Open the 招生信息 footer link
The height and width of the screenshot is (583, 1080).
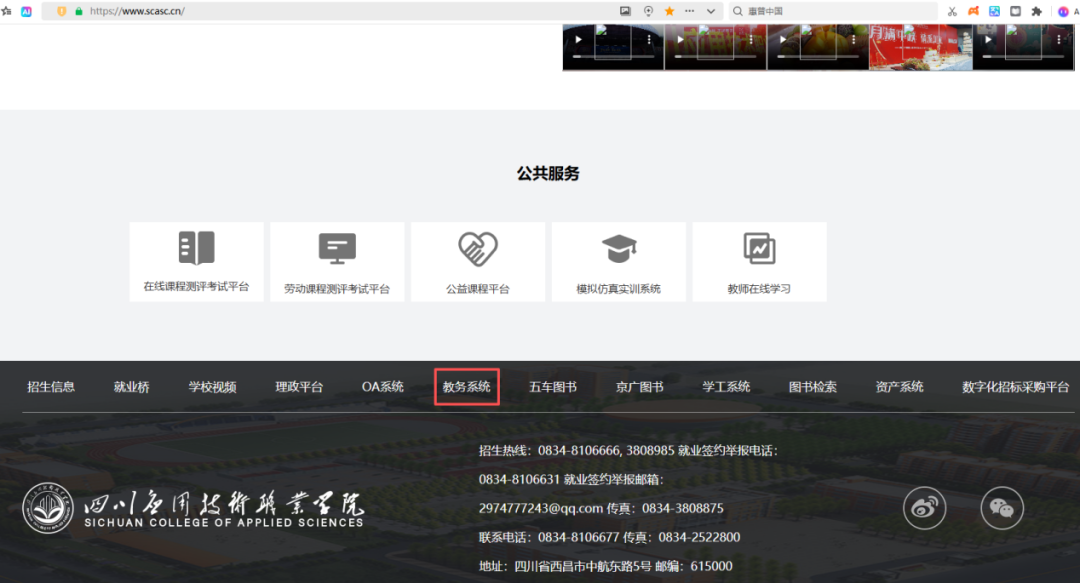51,387
